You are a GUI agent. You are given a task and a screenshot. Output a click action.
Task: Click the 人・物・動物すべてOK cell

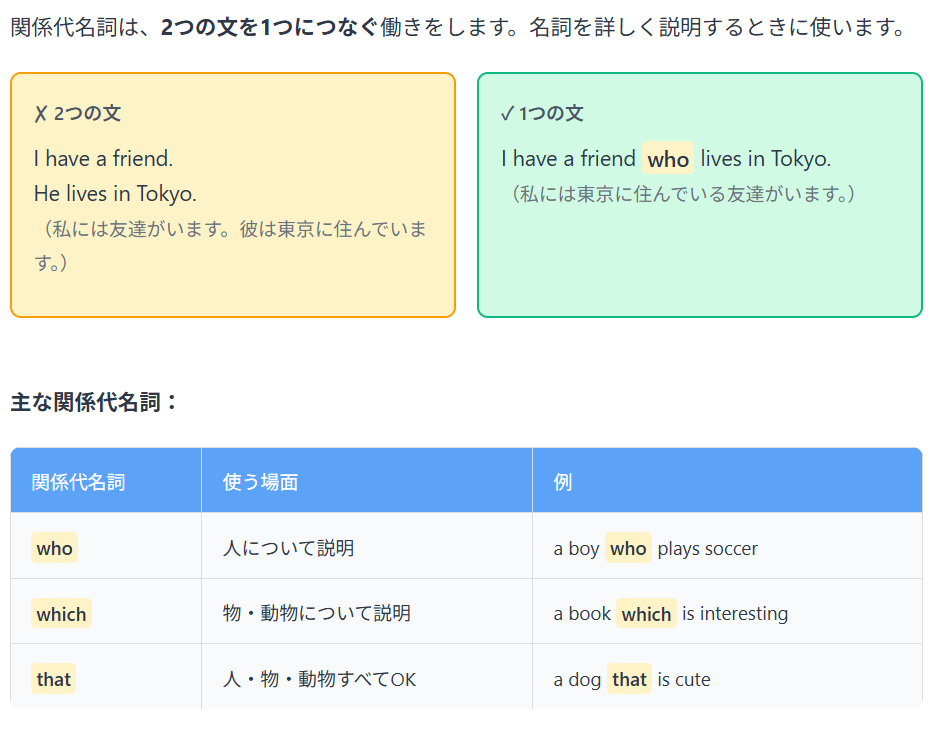[x=319, y=680]
